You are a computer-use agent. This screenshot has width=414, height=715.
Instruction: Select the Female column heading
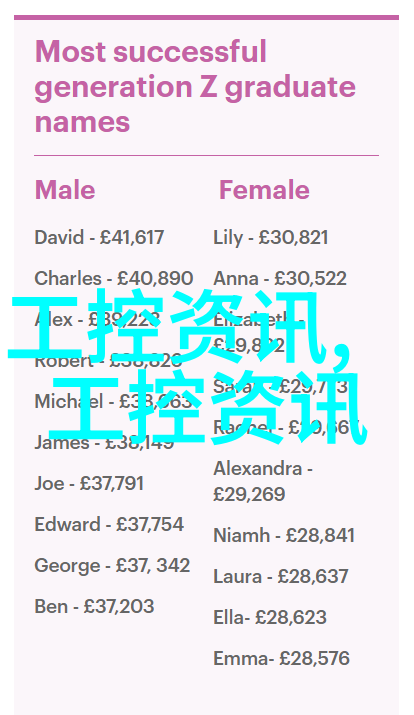pos(264,190)
